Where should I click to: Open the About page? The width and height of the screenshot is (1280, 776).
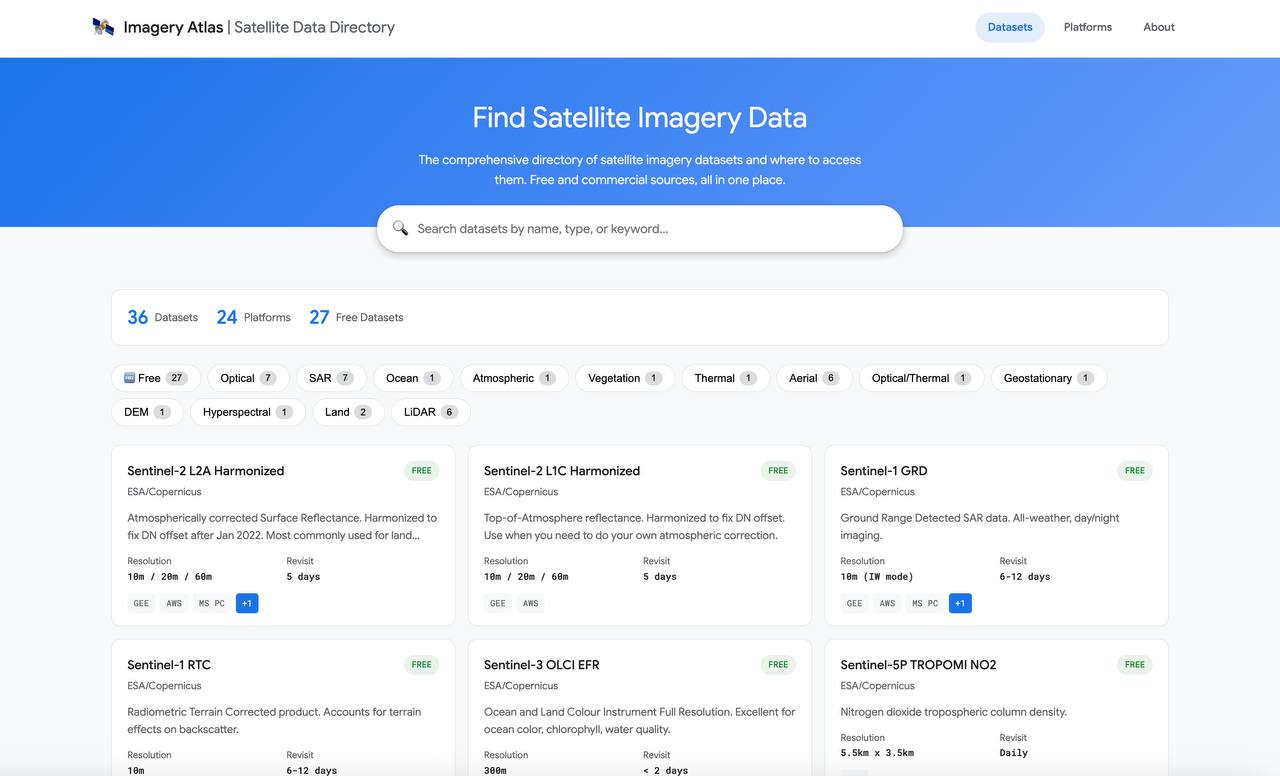point(1158,27)
